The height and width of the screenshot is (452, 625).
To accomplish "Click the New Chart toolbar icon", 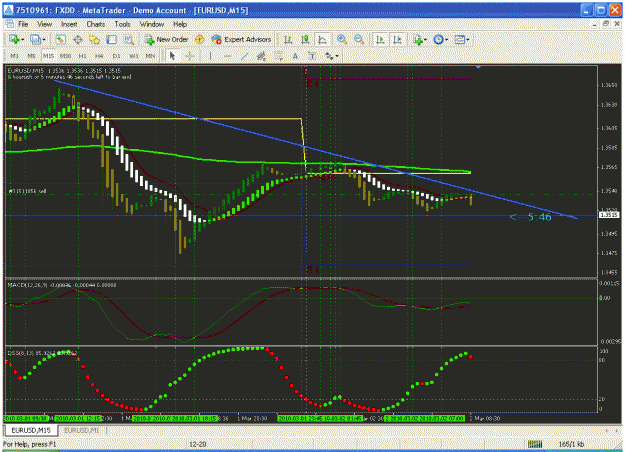I will 14,39.
